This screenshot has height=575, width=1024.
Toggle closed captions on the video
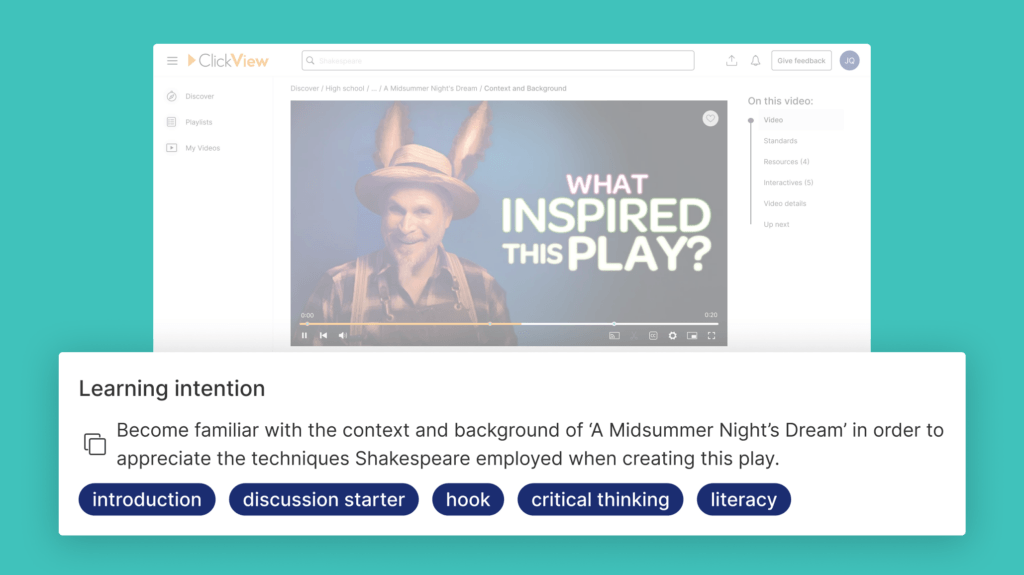[653, 336]
